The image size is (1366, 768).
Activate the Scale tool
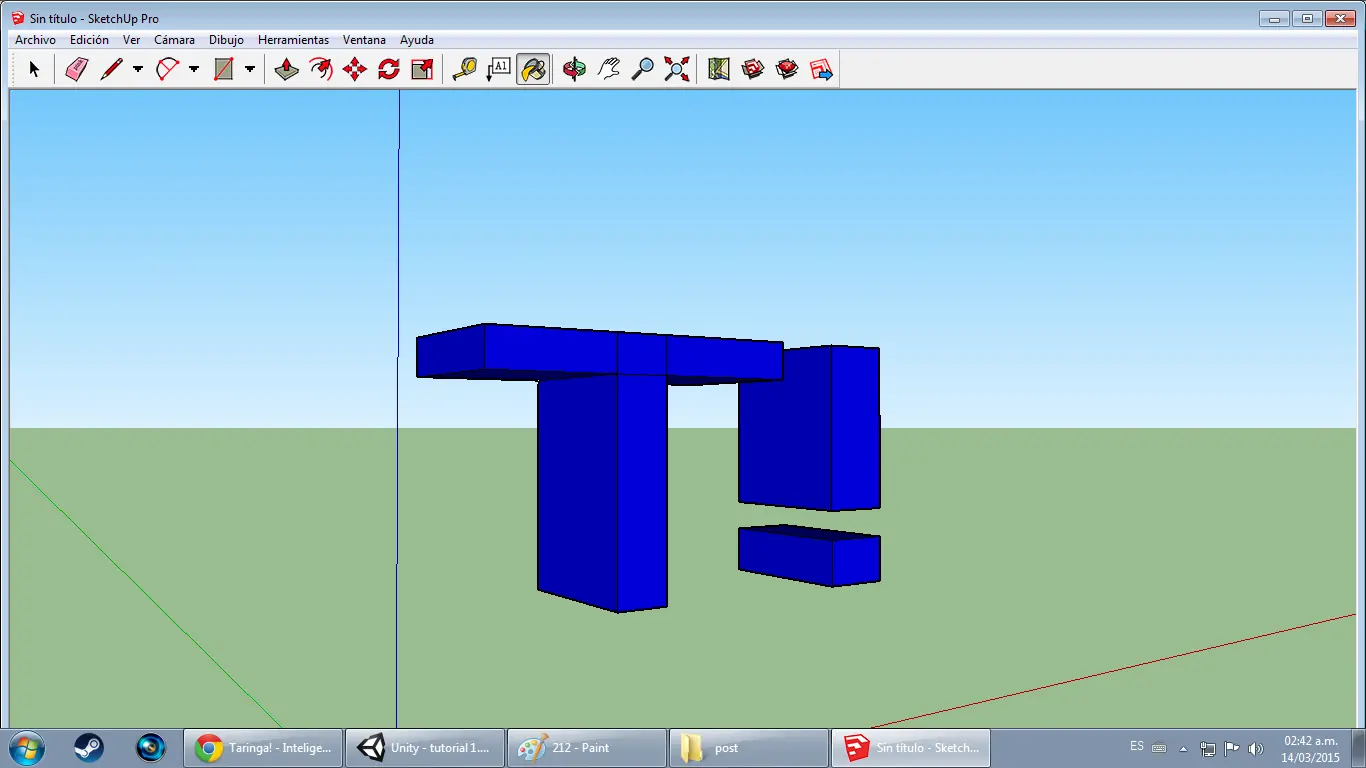[x=423, y=69]
